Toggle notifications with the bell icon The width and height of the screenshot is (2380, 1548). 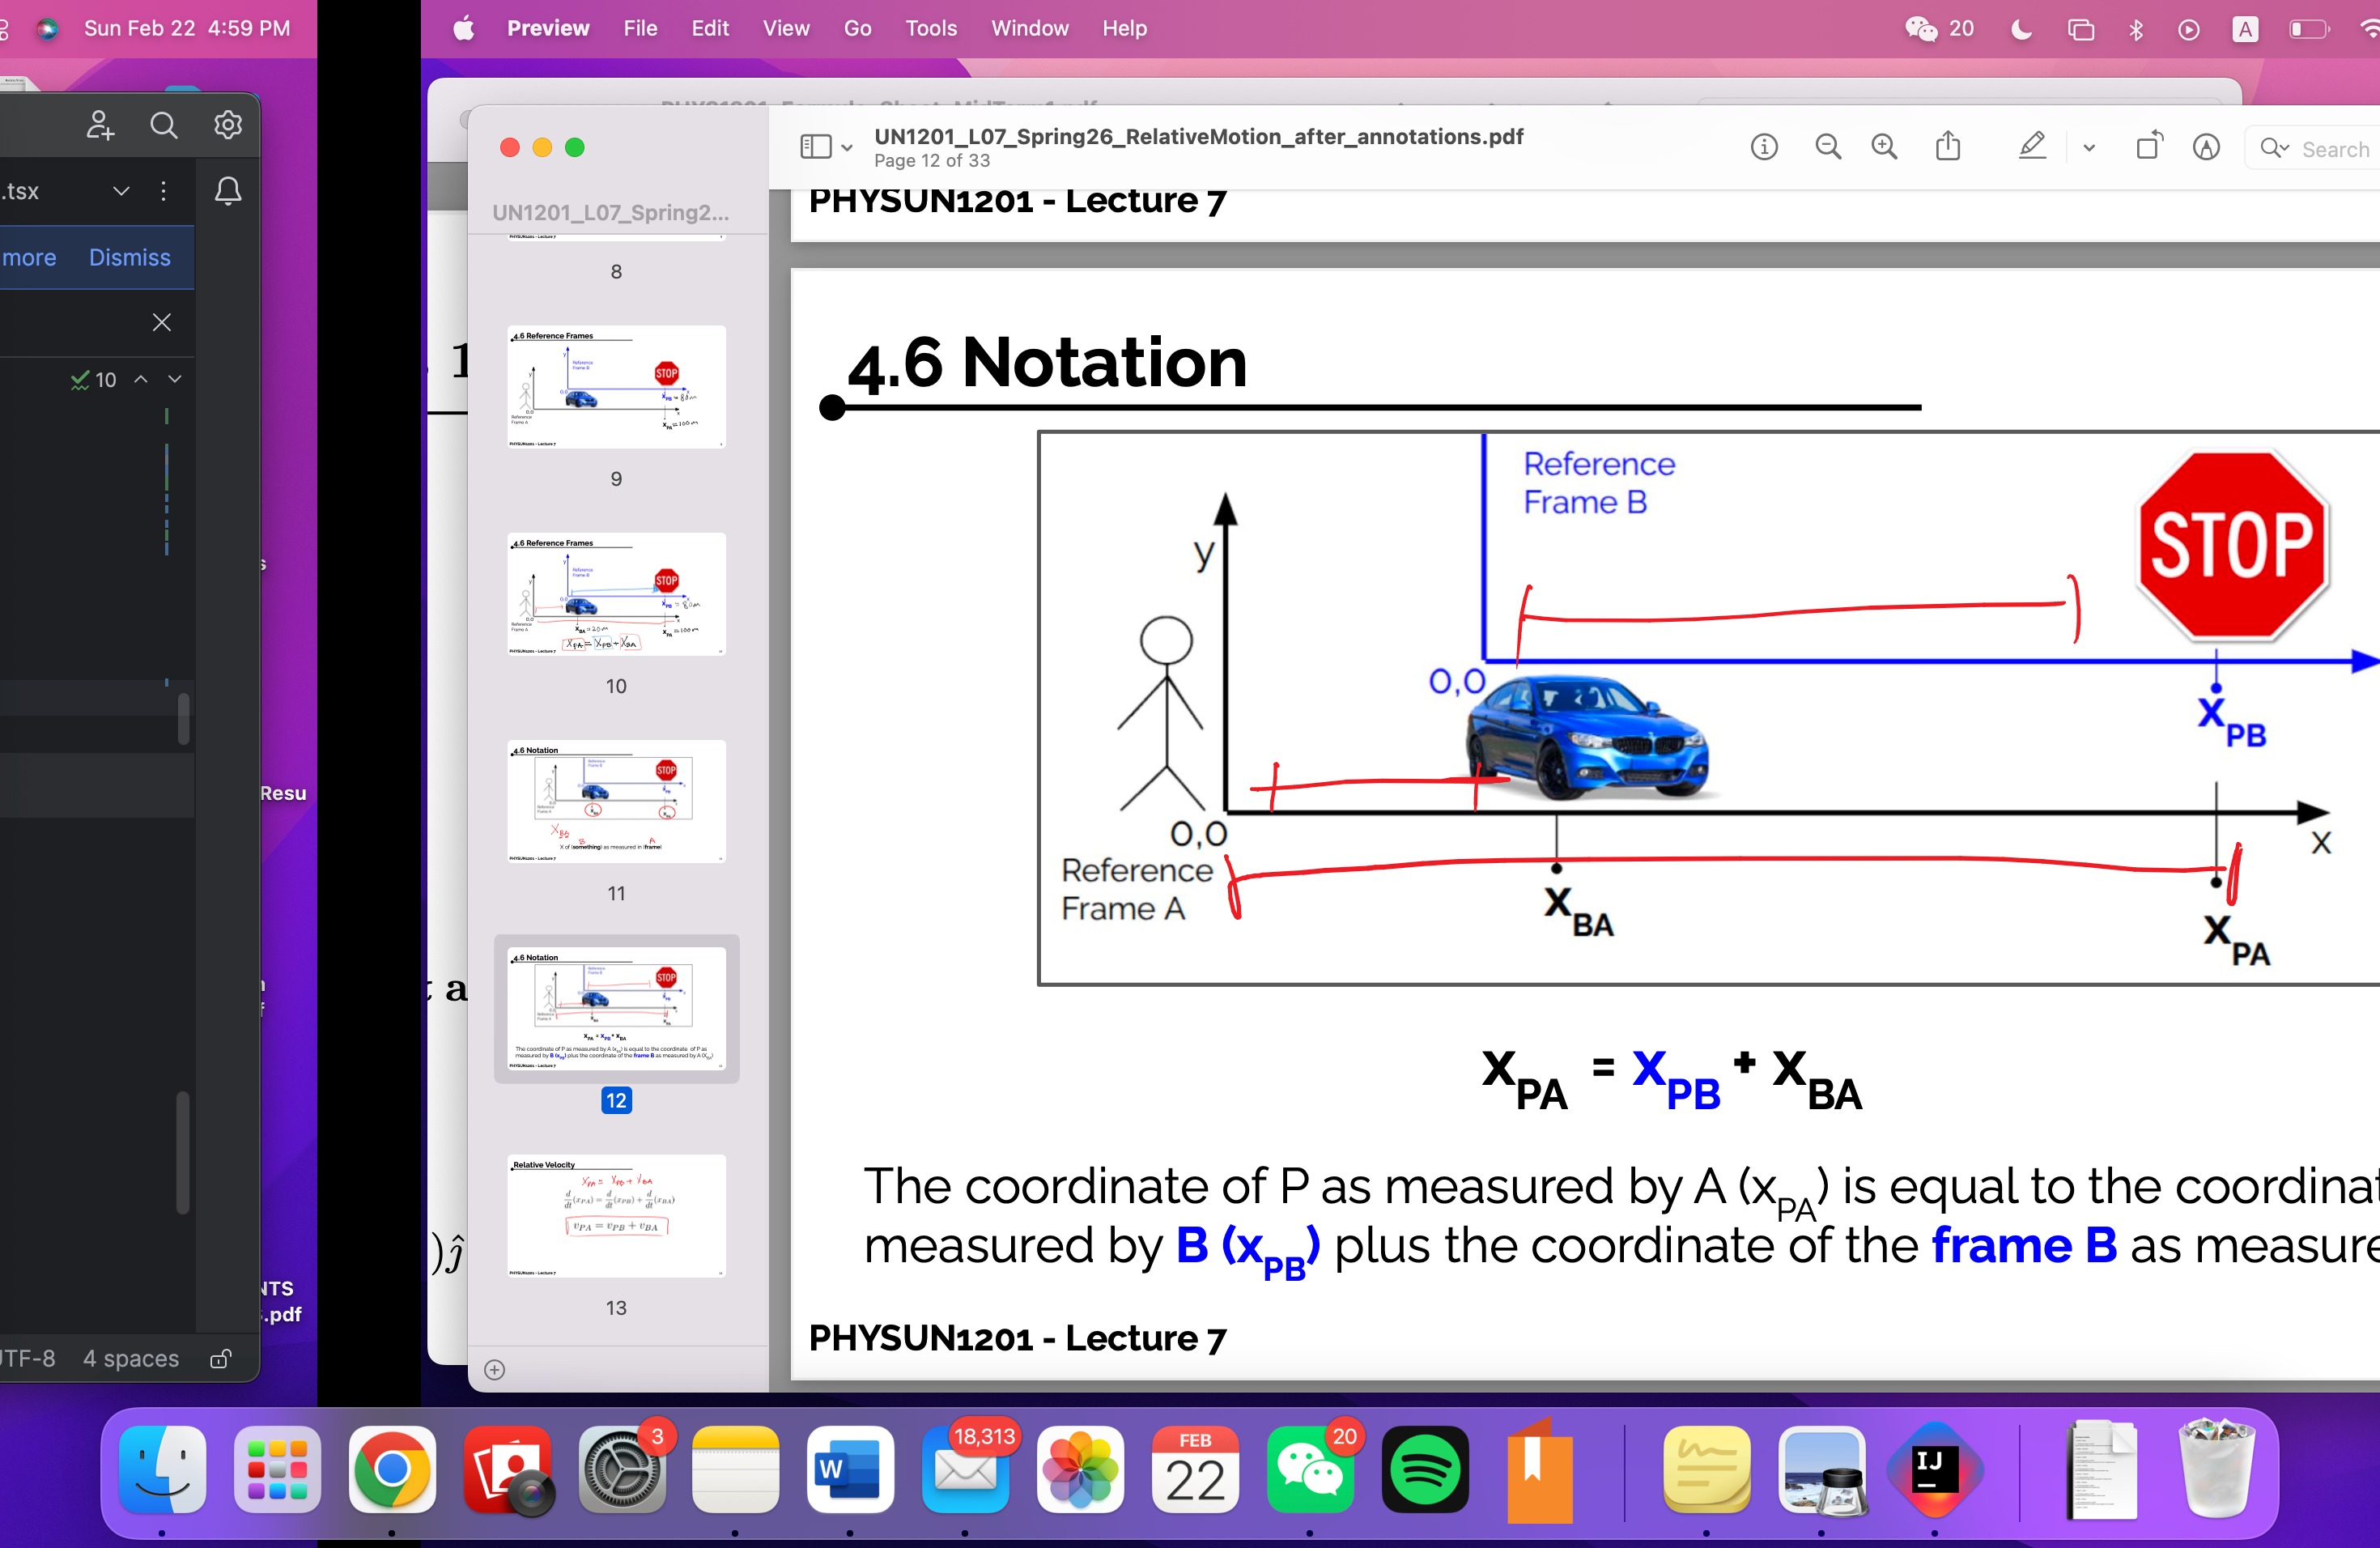[227, 192]
